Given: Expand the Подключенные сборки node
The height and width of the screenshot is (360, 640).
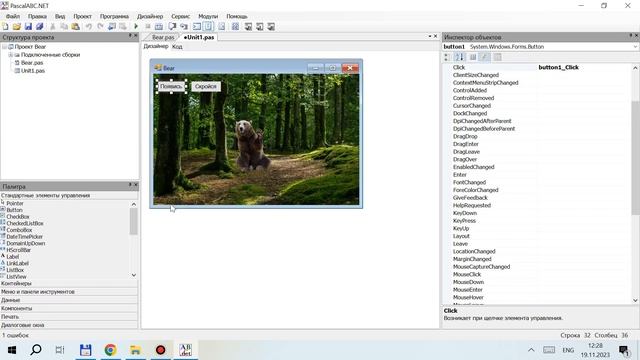Looking at the screenshot, I should tap(11, 55).
